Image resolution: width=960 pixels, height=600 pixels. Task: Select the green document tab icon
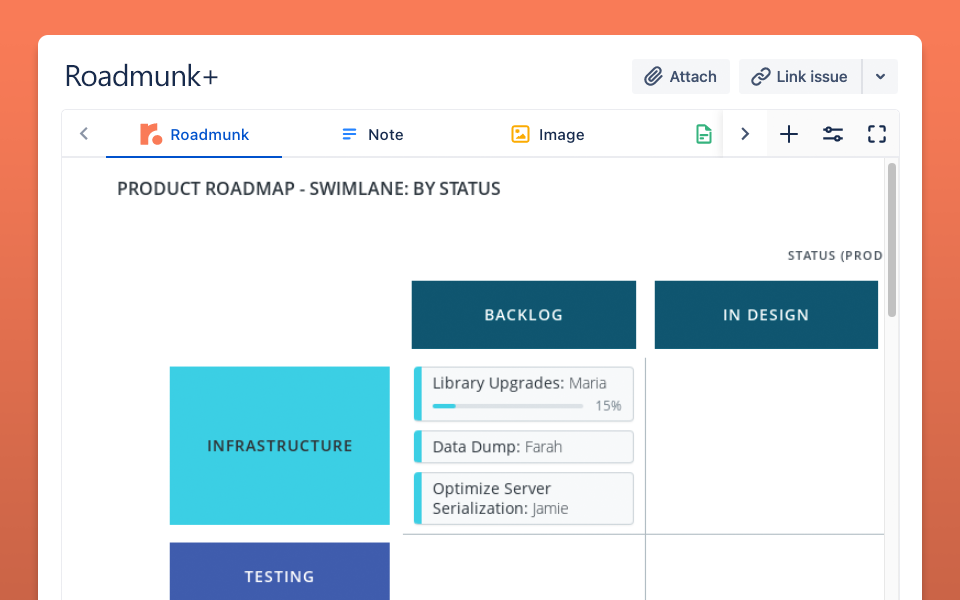click(x=703, y=134)
